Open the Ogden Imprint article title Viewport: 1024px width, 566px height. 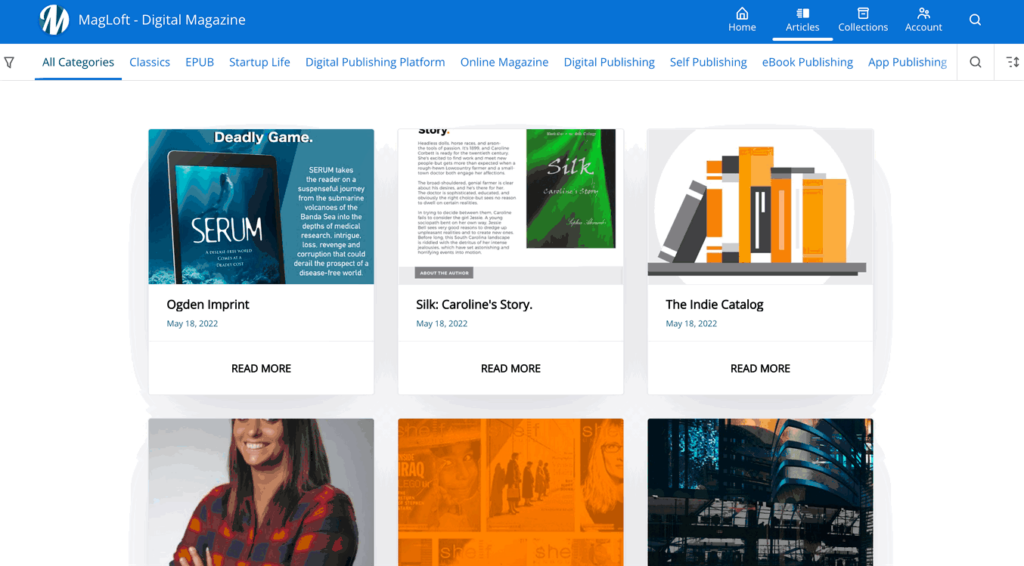point(208,304)
